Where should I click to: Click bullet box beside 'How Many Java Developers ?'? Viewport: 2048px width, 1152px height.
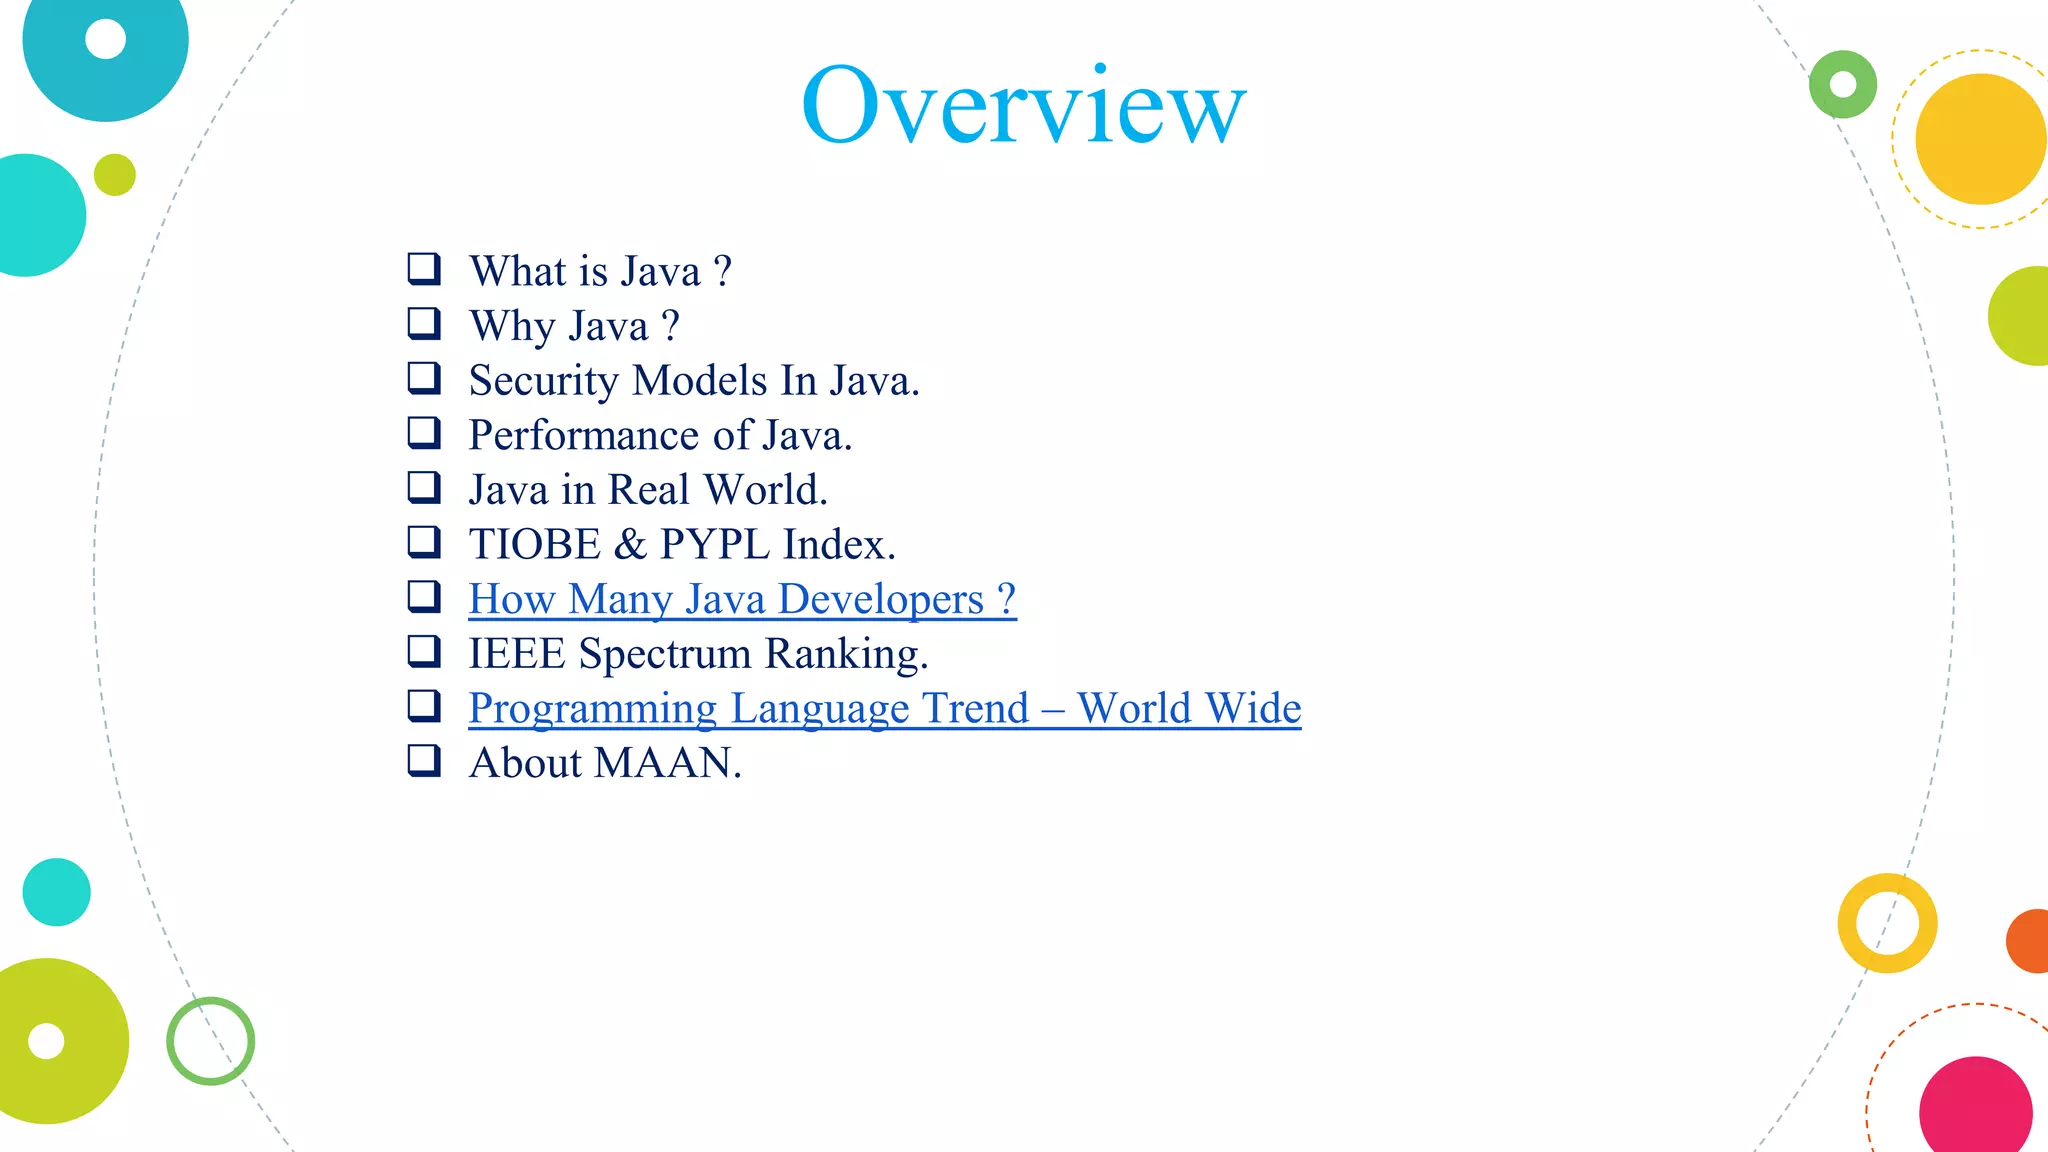click(424, 596)
